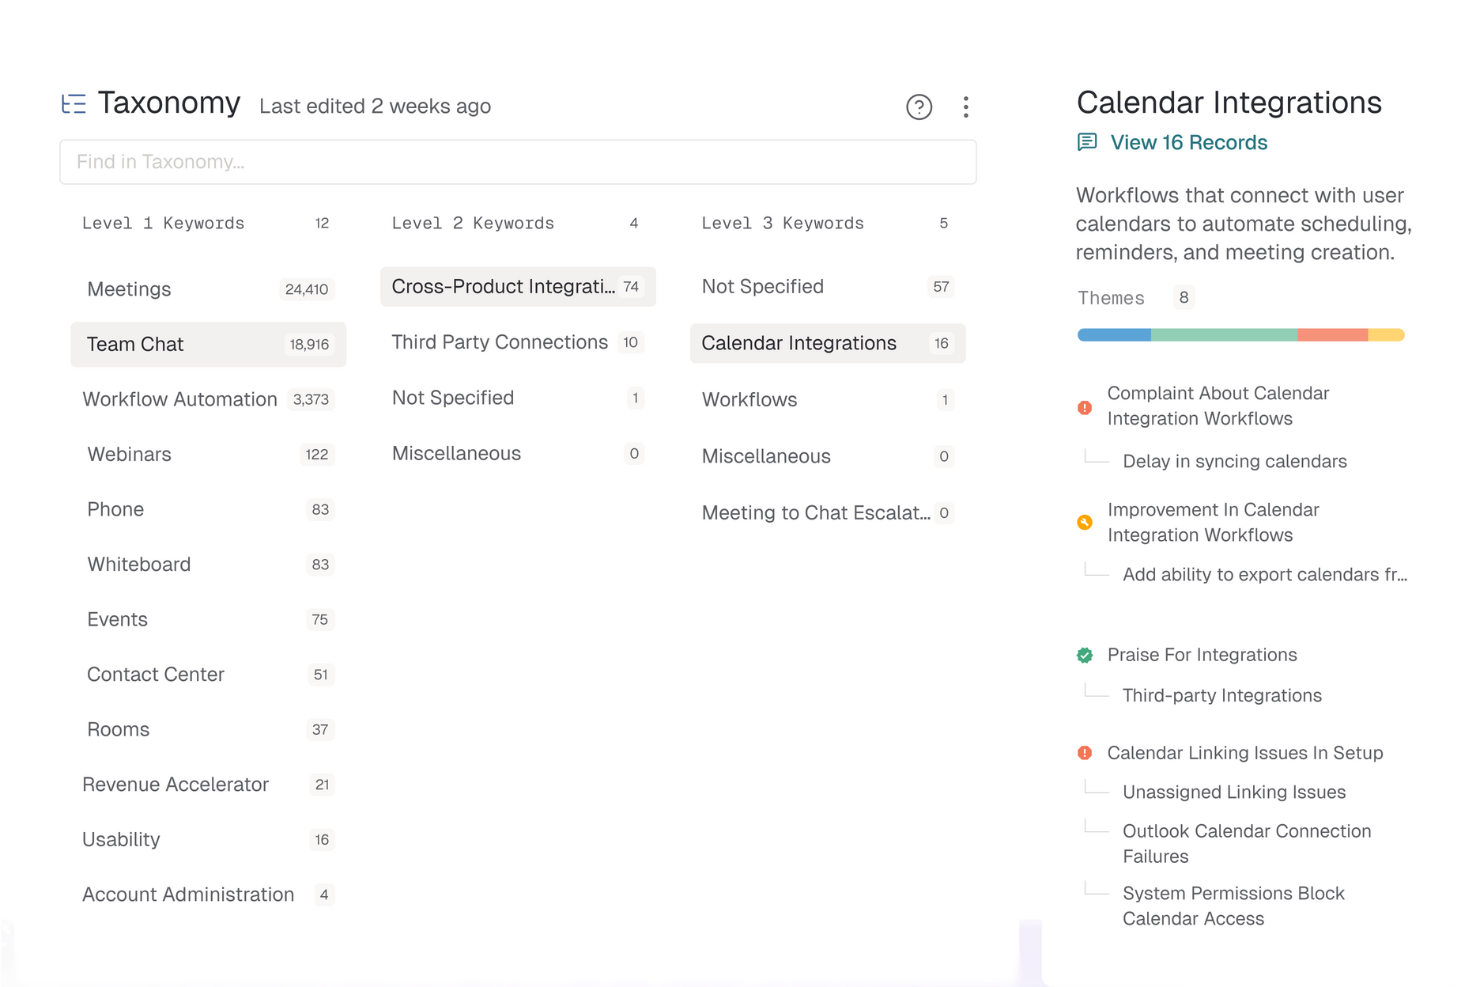
Task: Click the yellow improvement icon for Calendar Integration Workflows
Action: (x=1085, y=522)
